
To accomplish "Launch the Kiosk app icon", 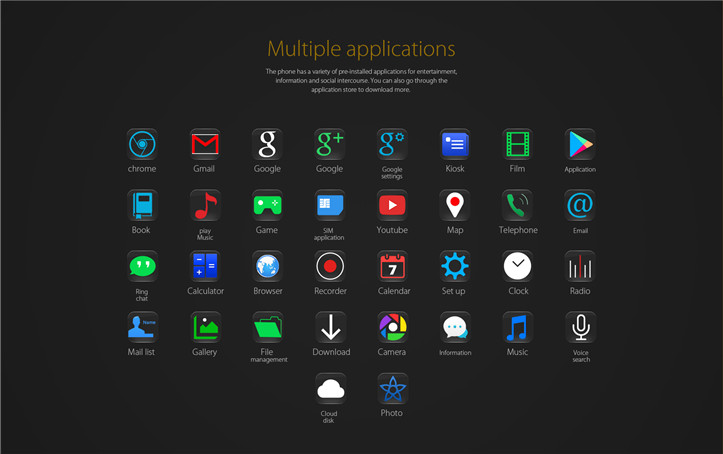I will (x=455, y=144).
